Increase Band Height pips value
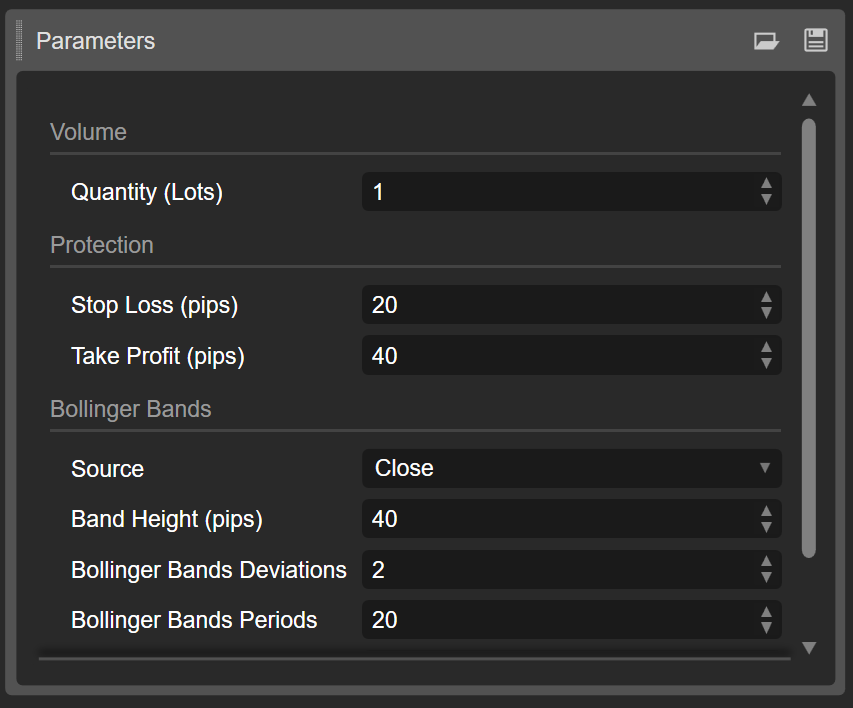This screenshot has width=853, height=708. point(766,512)
